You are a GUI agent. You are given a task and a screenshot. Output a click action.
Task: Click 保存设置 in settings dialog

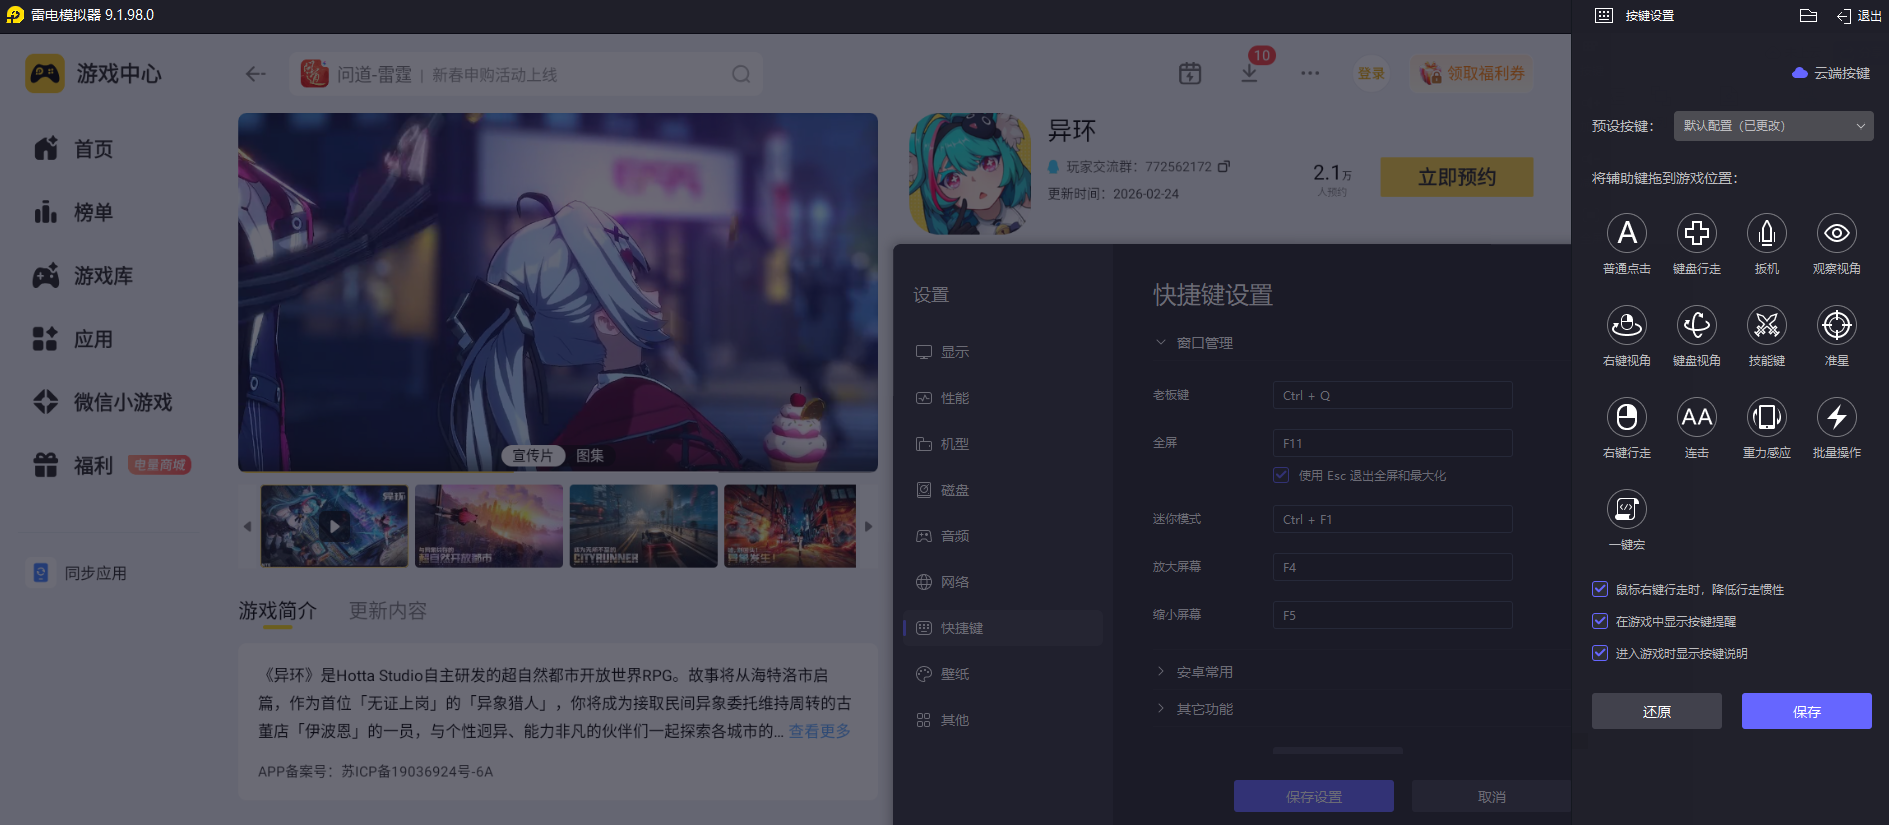[x=1314, y=796]
